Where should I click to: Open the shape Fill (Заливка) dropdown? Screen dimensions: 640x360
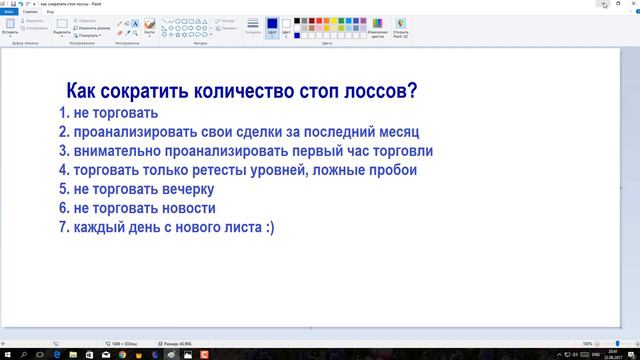point(226,28)
